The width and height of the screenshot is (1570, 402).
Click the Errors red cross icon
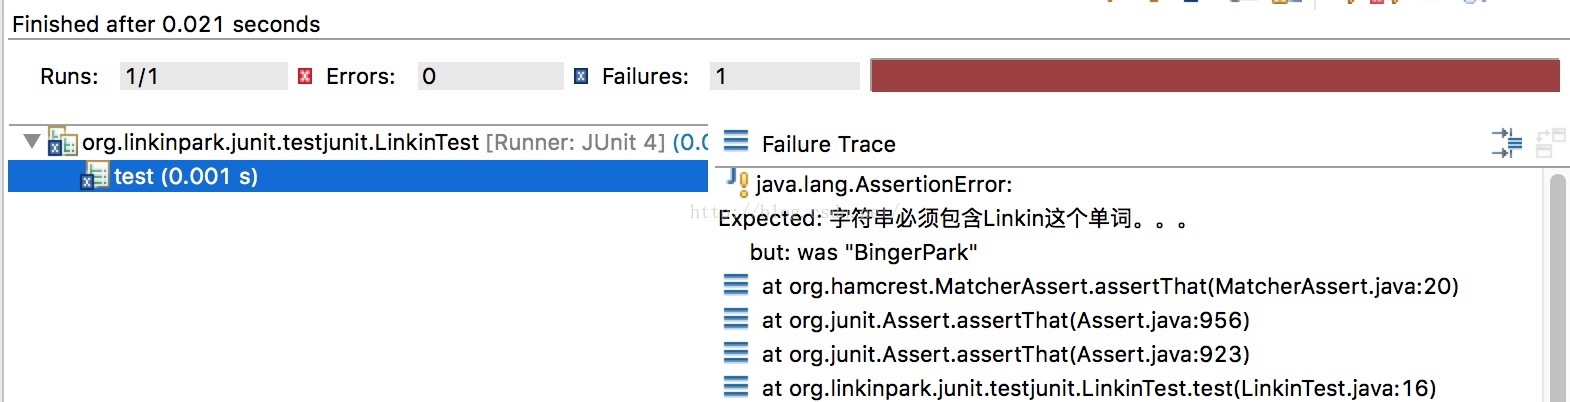pyautogui.click(x=306, y=76)
